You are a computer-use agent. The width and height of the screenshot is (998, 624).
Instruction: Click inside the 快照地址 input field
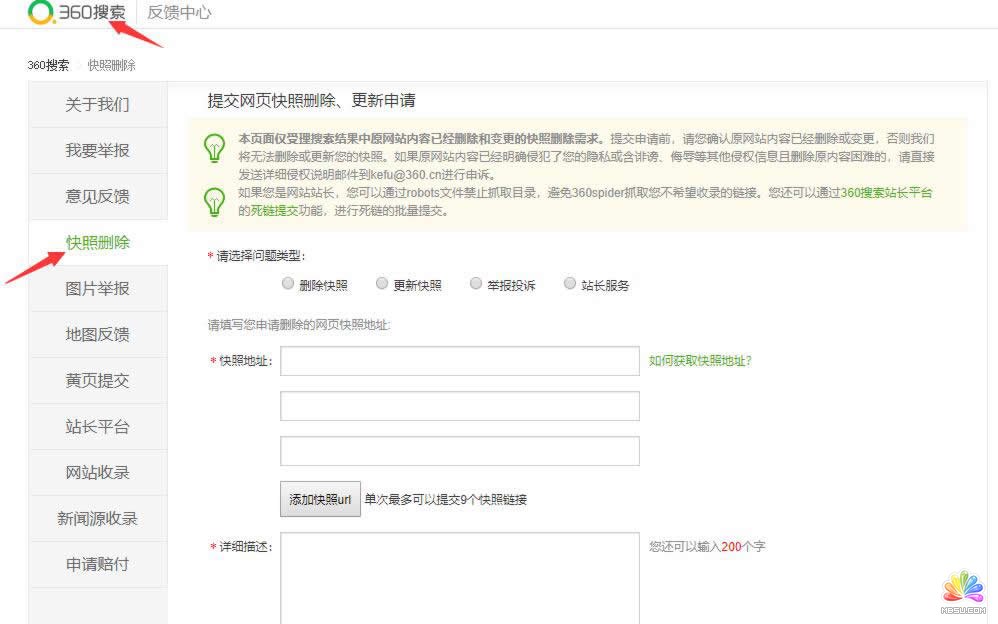click(x=460, y=360)
